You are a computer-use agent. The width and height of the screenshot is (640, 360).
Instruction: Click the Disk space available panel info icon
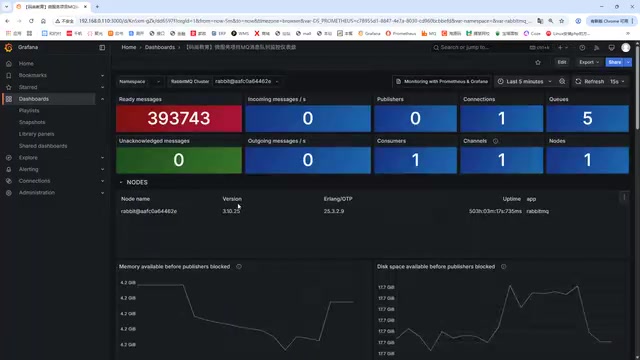504,267
